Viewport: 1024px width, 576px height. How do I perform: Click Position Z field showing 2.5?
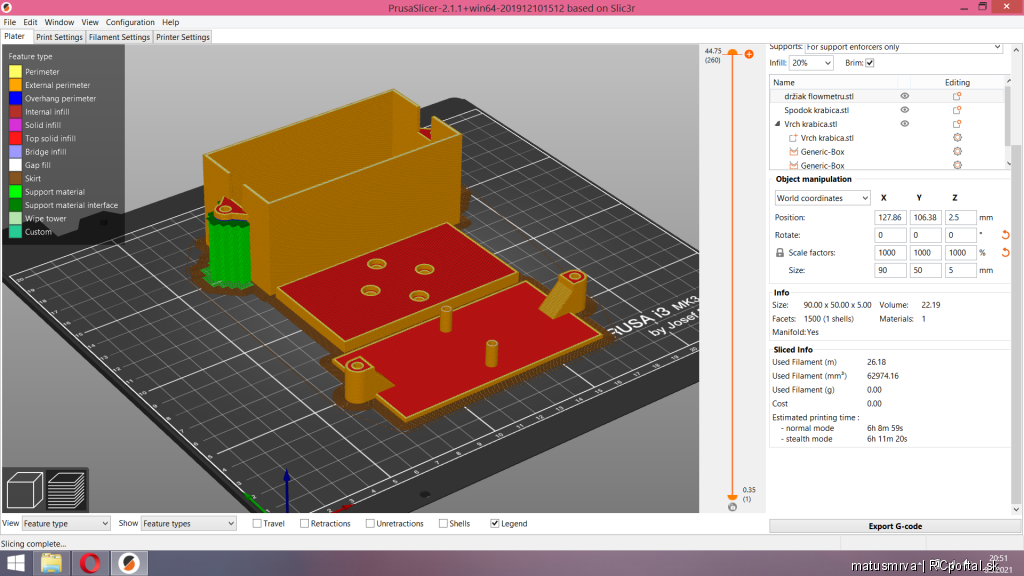960,217
